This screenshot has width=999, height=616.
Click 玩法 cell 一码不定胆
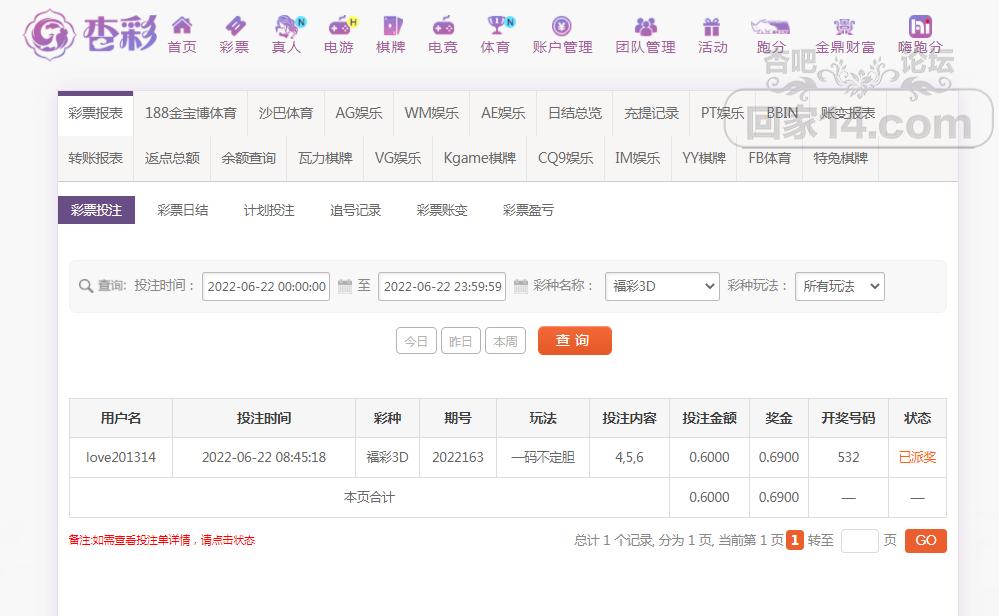[x=543, y=457]
